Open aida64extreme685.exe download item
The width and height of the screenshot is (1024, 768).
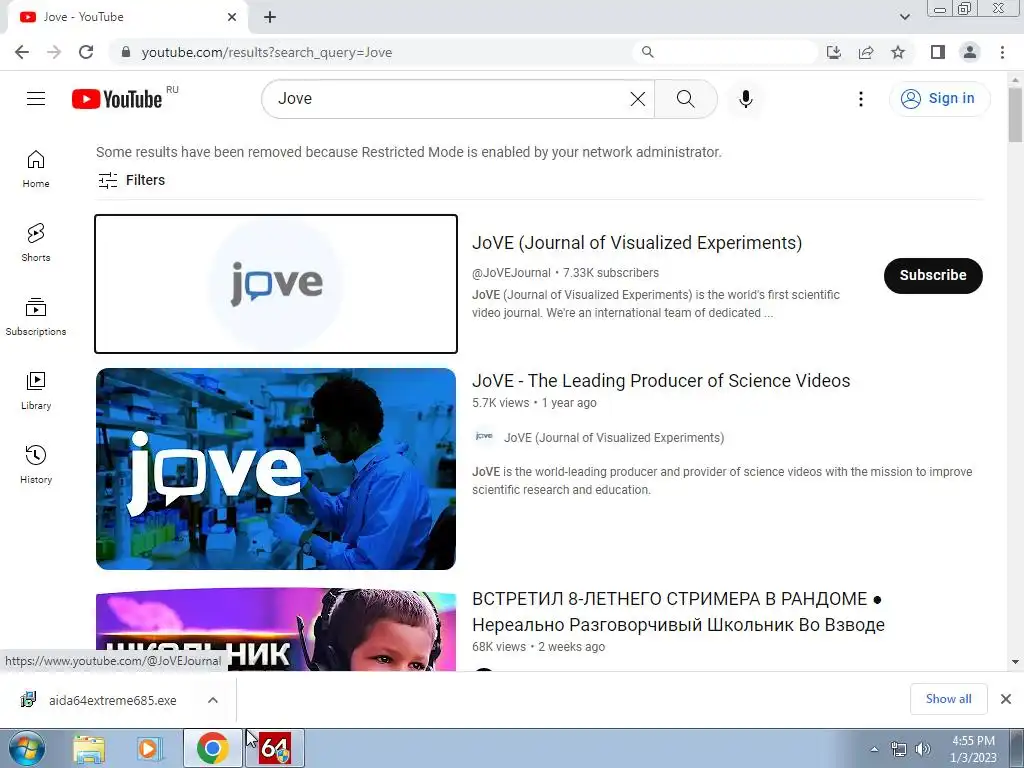pos(112,700)
